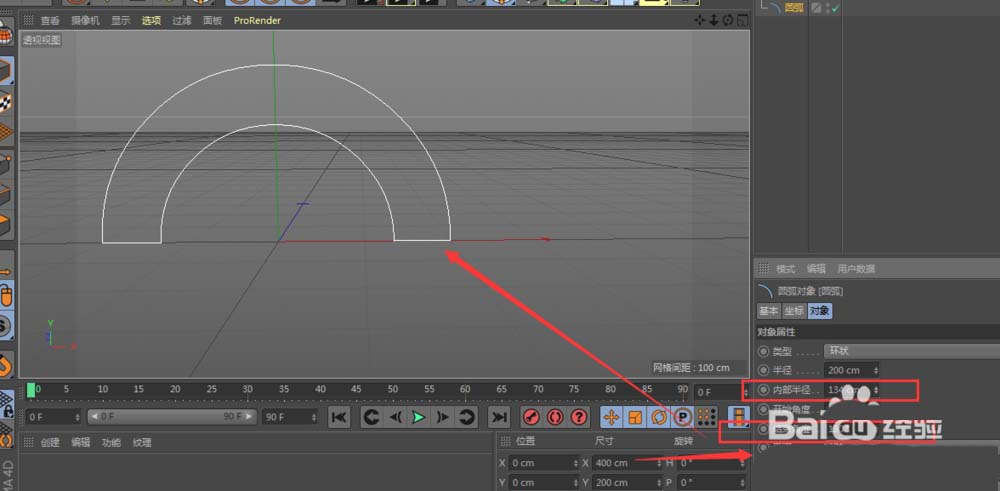Click frame 45 on the timeline ruler
Screen dimensions: 1000x491
click(x=356, y=390)
